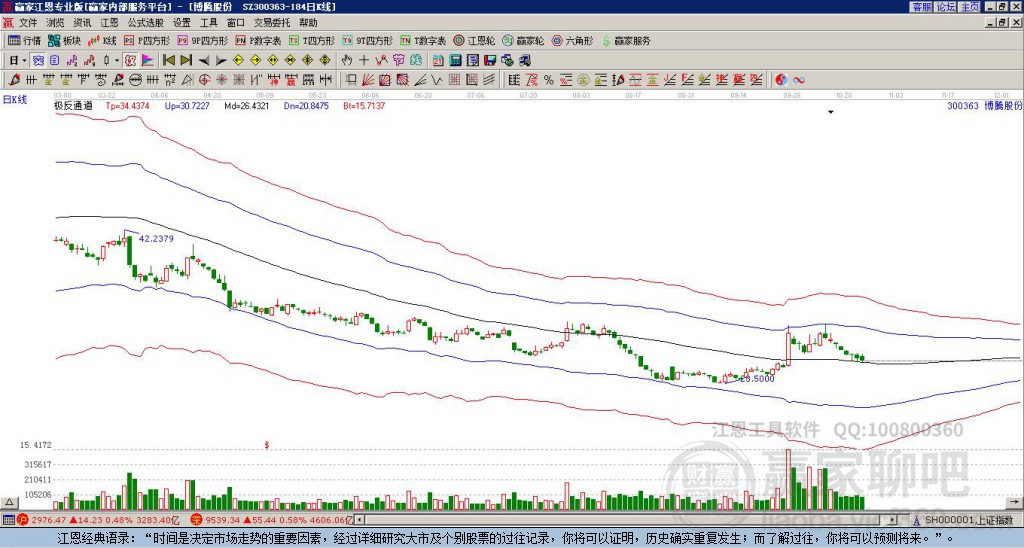This screenshot has width=1024, height=548.
Task: Click the infinity loop icon
Action: (798, 80)
